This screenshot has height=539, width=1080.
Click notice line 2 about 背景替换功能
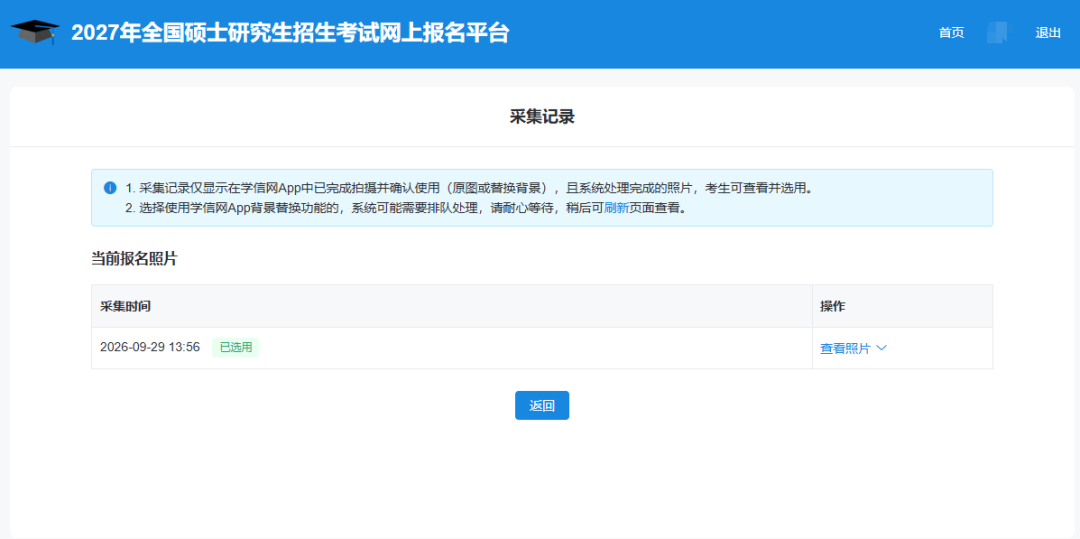pyautogui.click(x=406, y=208)
